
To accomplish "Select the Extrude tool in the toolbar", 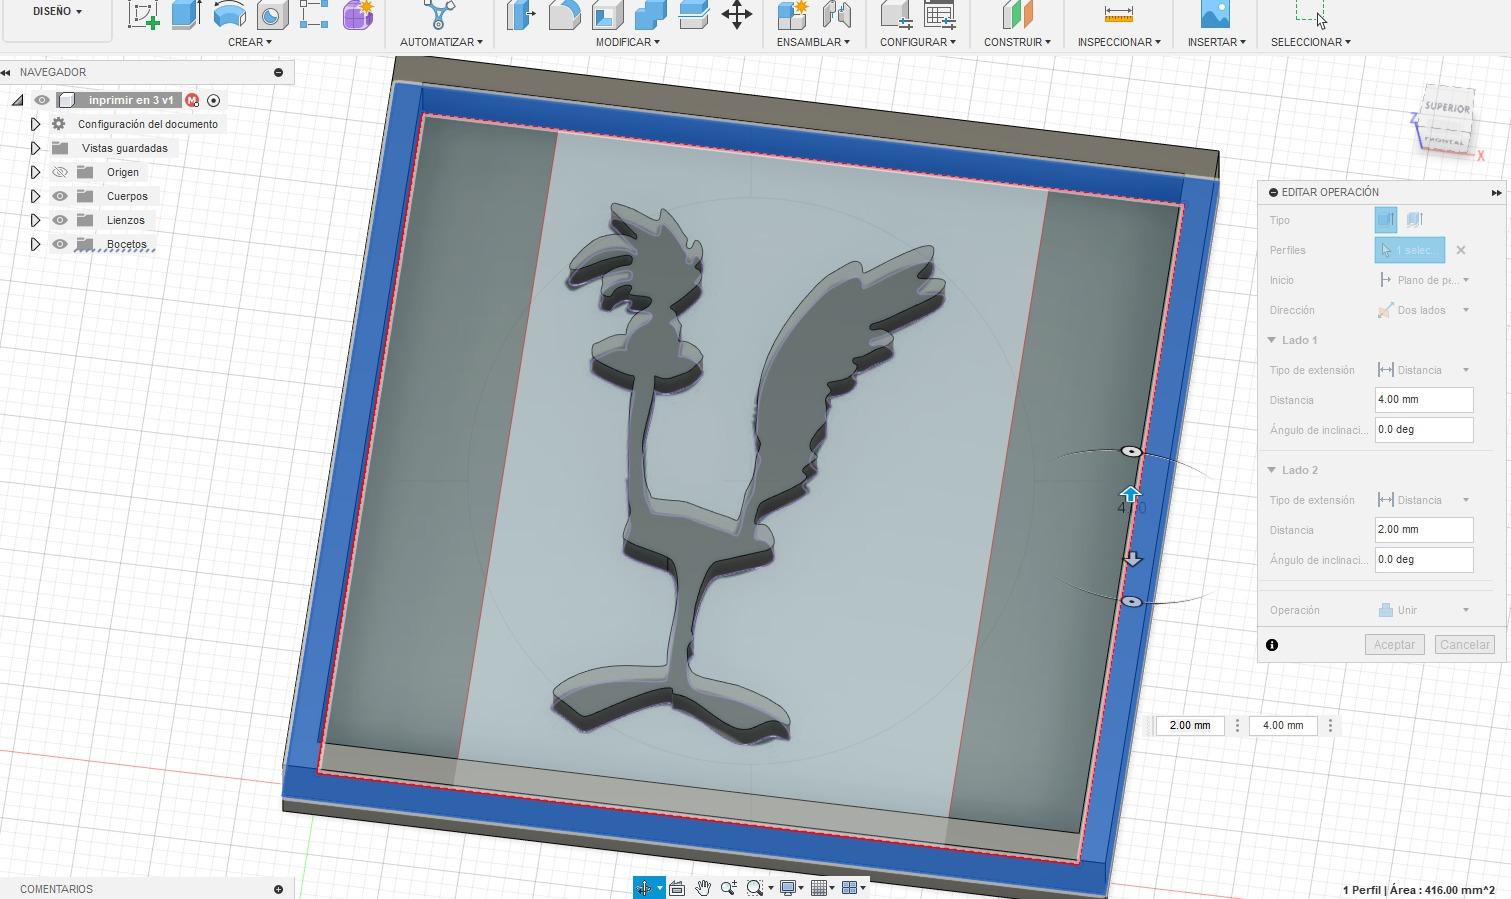I will pyautogui.click(x=186, y=14).
